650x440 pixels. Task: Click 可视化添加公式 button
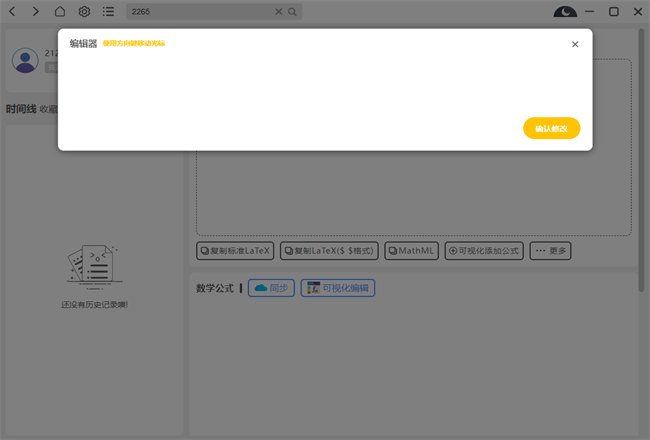tap(484, 251)
